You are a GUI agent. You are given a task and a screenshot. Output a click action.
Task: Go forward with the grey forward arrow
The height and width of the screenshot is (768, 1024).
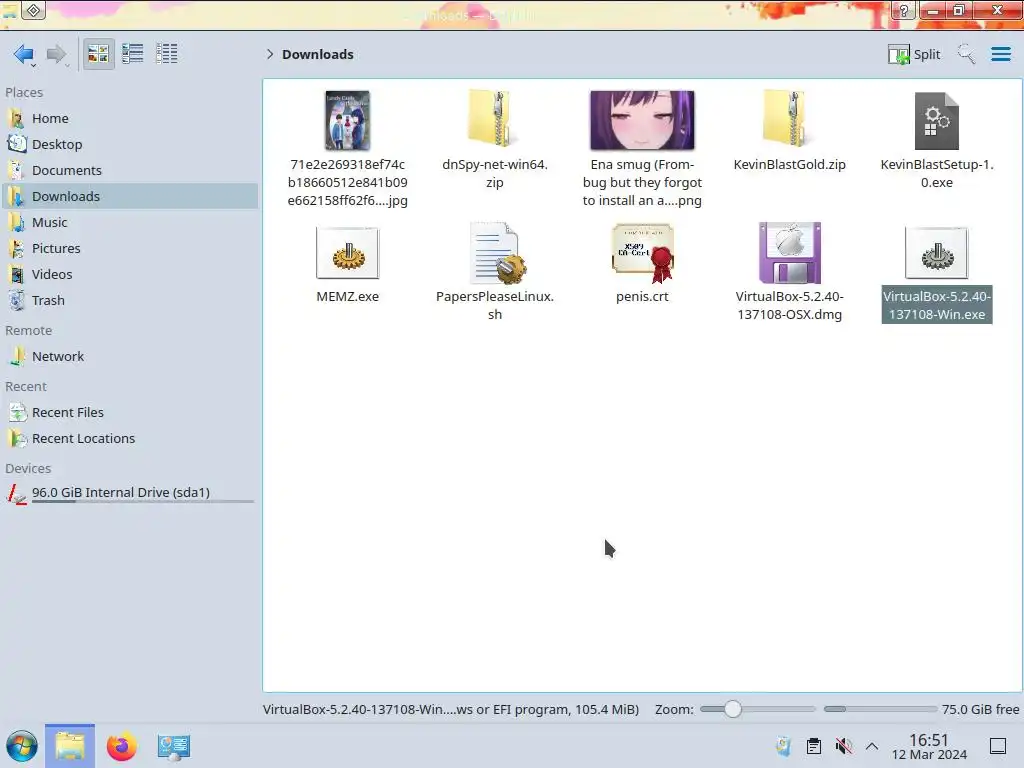coord(56,54)
